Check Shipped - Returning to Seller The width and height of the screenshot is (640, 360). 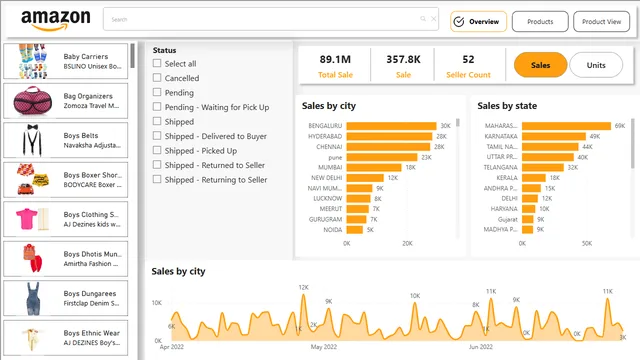coord(157,179)
